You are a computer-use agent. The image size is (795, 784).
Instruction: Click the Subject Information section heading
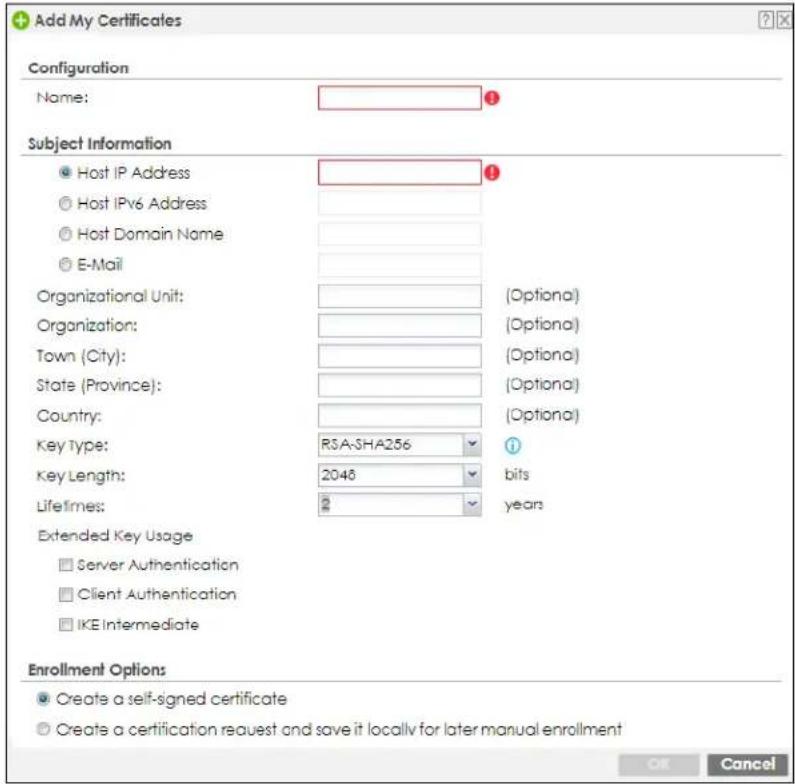(100, 144)
